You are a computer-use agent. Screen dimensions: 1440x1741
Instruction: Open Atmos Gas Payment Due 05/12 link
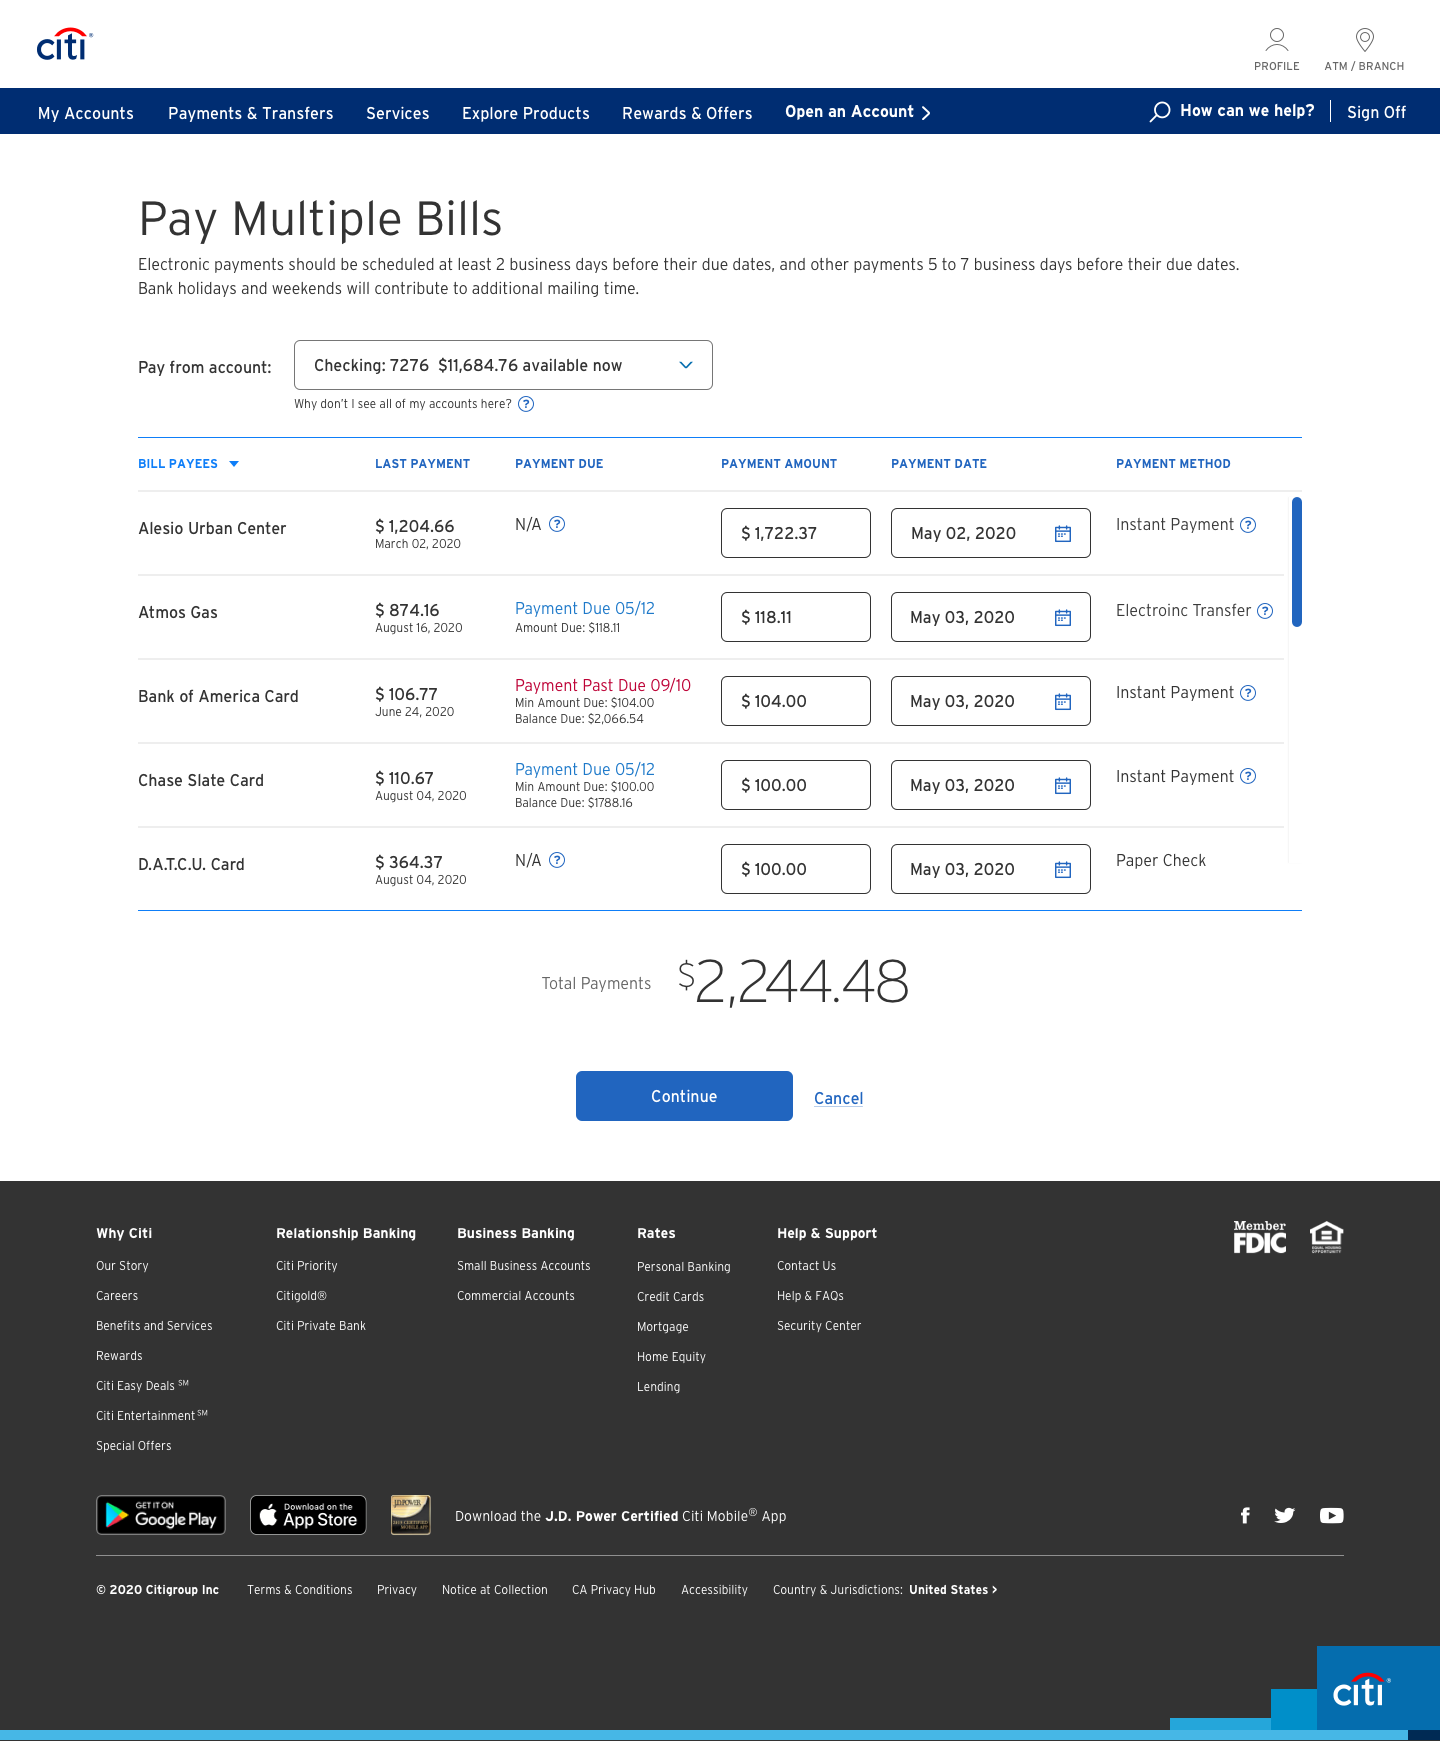click(585, 608)
